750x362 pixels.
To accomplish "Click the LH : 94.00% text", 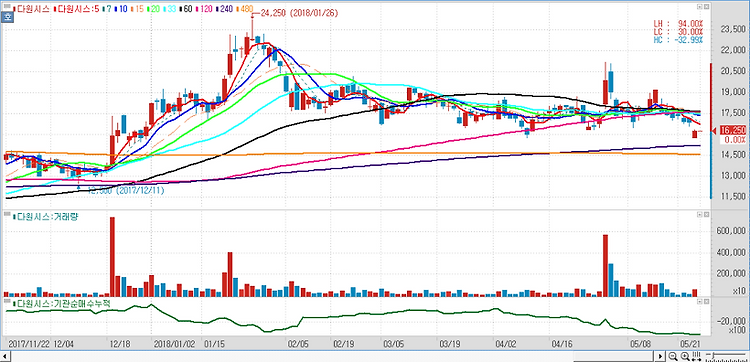I will click(678, 23).
